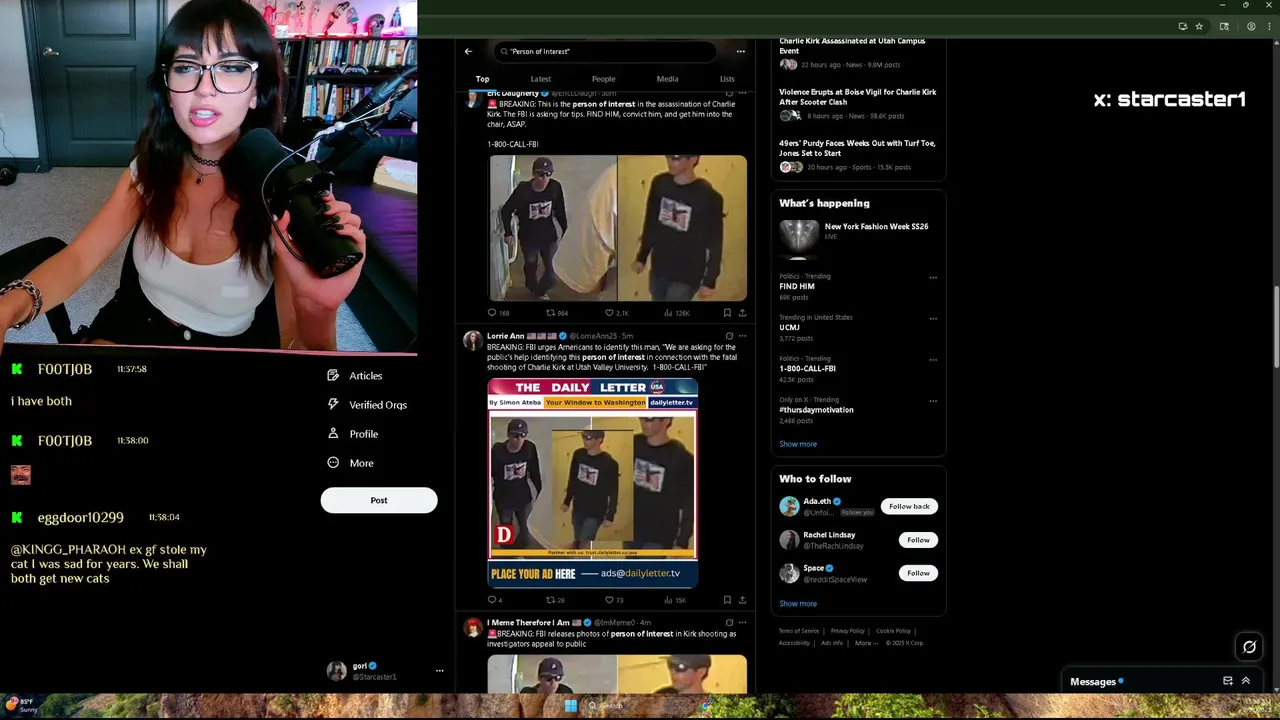Viewport: 1280px width, 720px height.
Task: Open 49ers' Purdy Faces Weeks Out story
Action: (858, 155)
